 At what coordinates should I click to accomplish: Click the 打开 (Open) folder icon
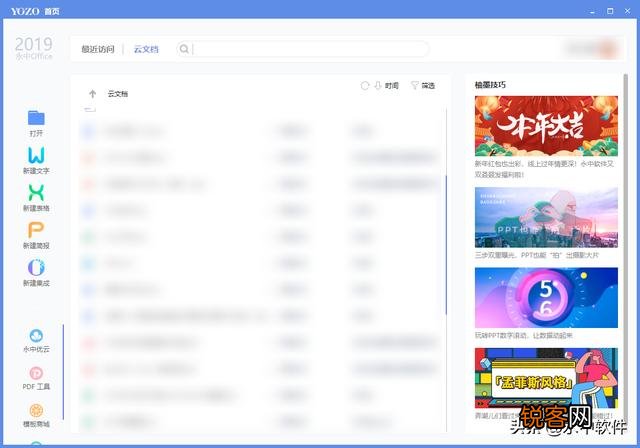pyautogui.click(x=36, y=118)
